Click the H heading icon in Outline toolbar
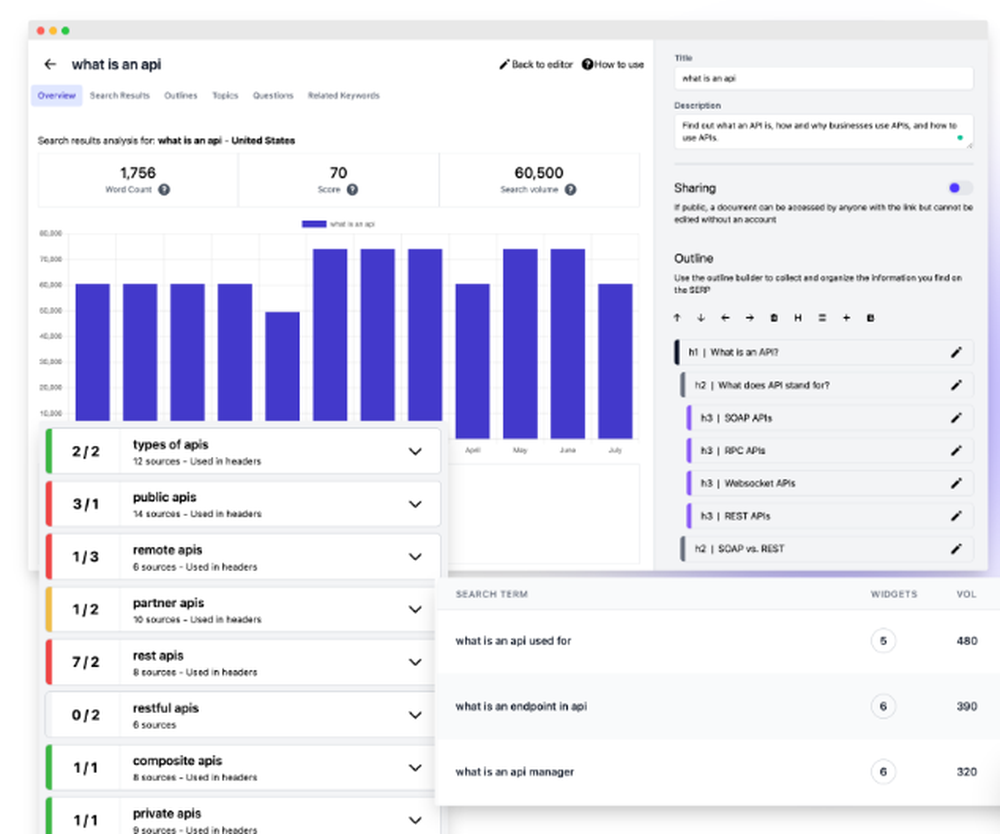1000x834 pixels. (x=798, y=318)
